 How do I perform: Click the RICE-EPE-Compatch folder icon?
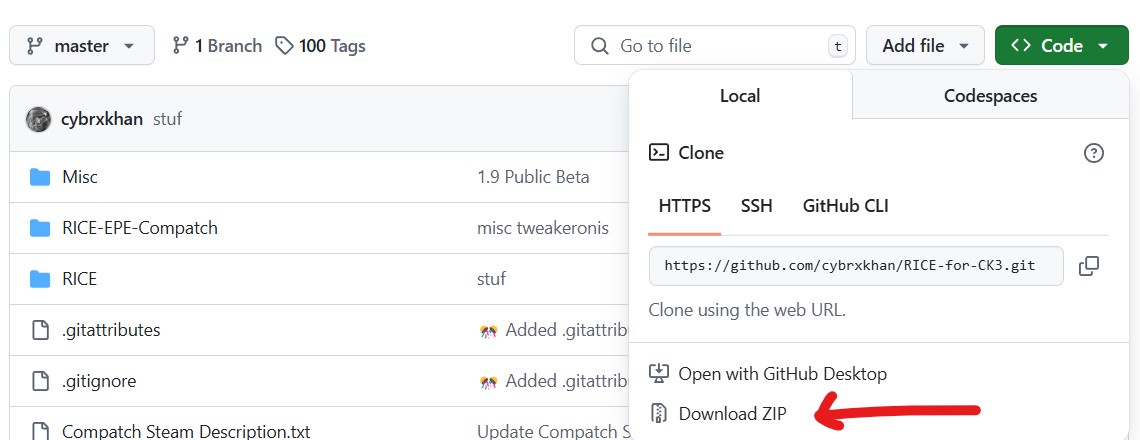40,228
